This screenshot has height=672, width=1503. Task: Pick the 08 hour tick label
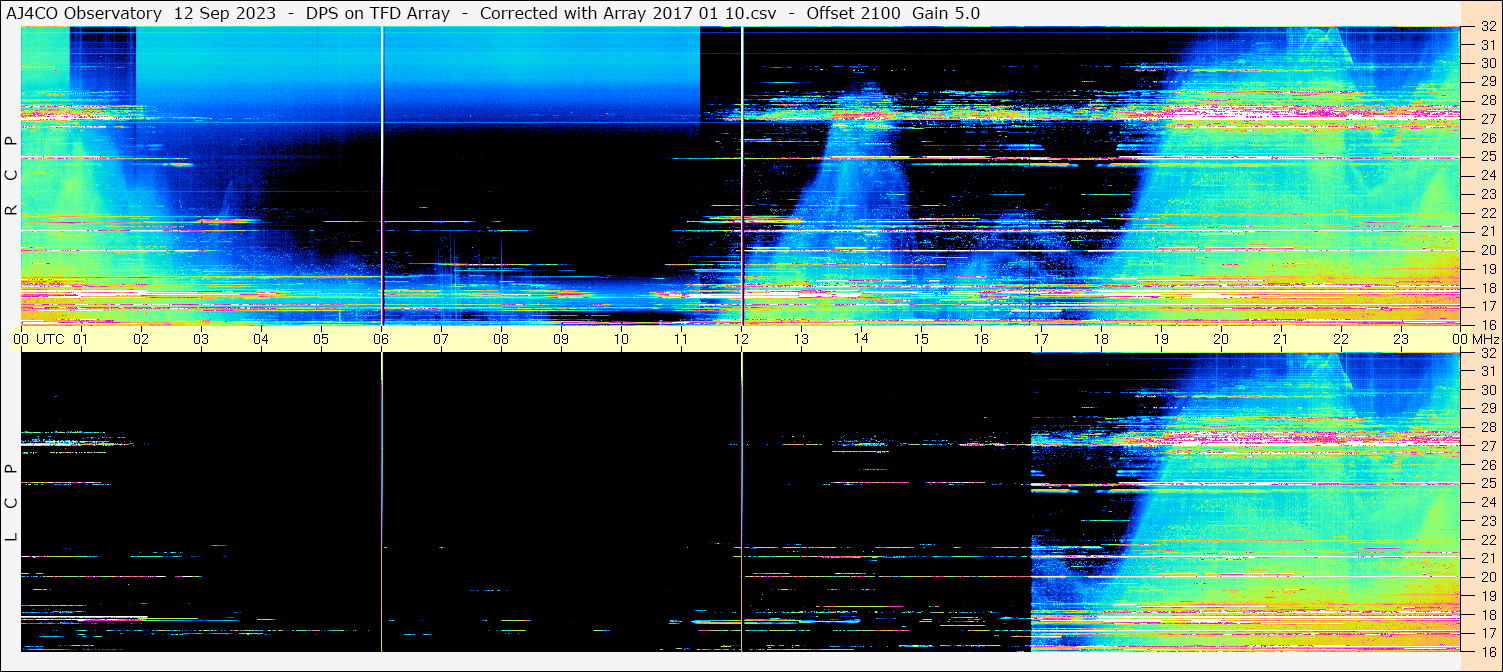click(501, 339)
